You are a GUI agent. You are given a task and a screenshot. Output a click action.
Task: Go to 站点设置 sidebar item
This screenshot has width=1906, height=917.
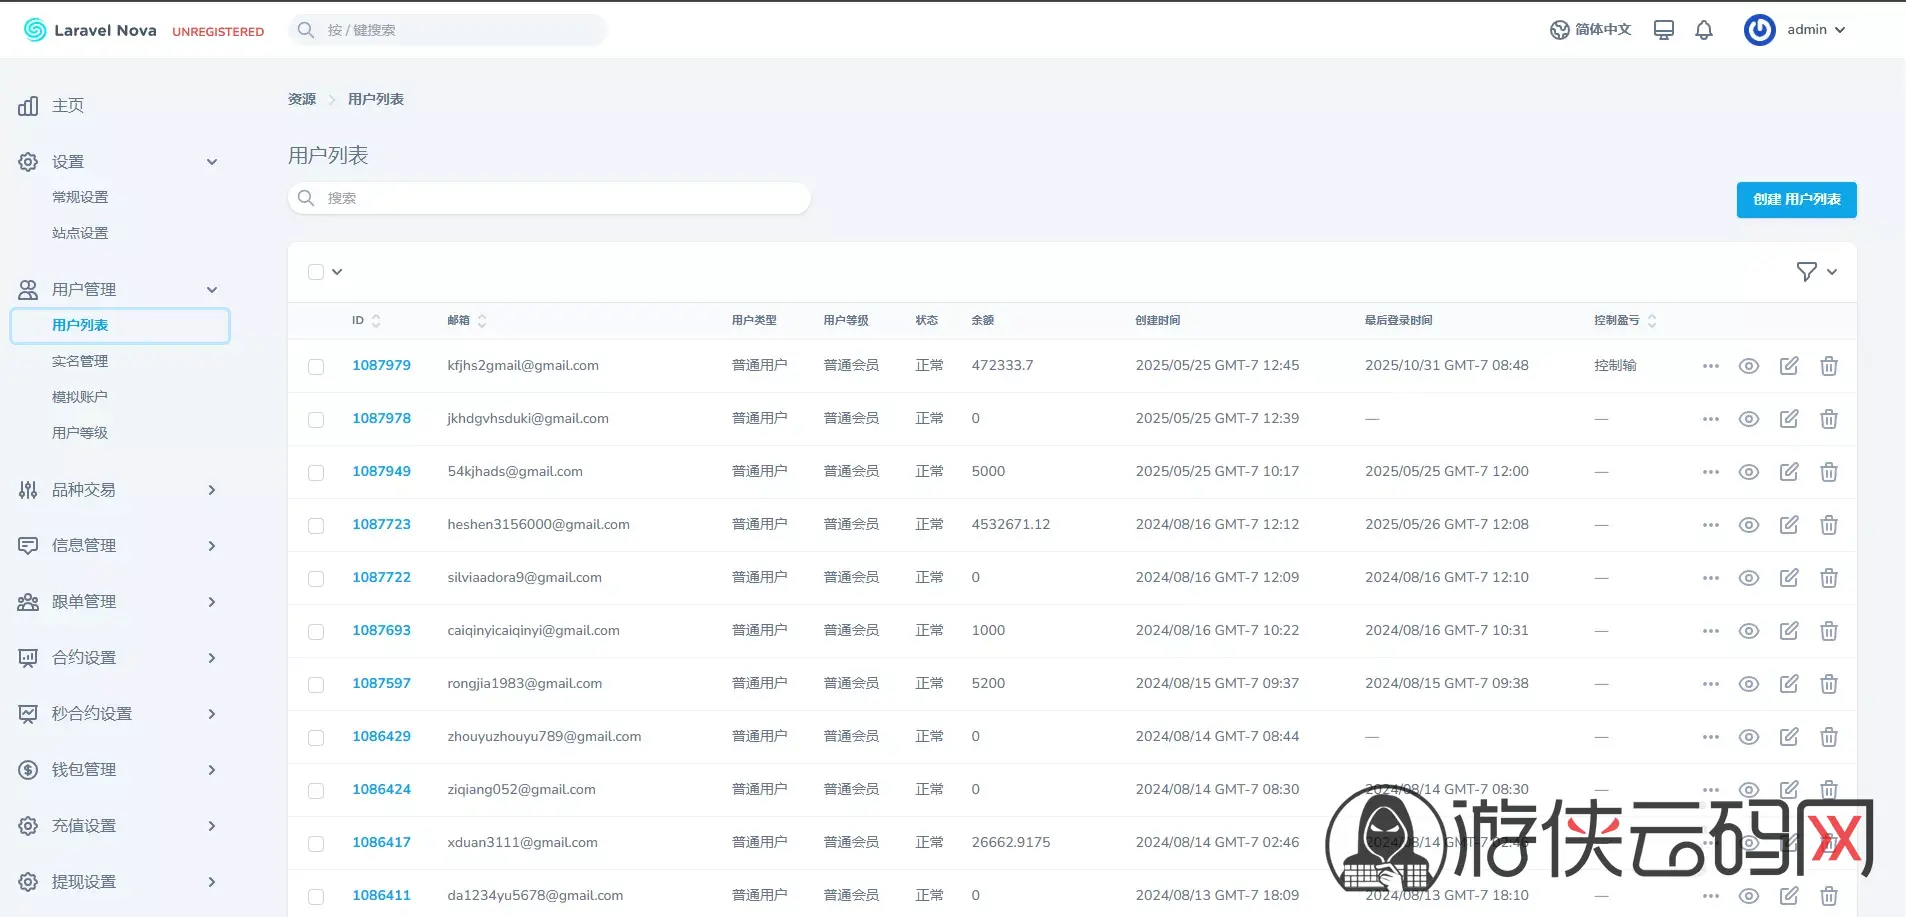(80, 233)
